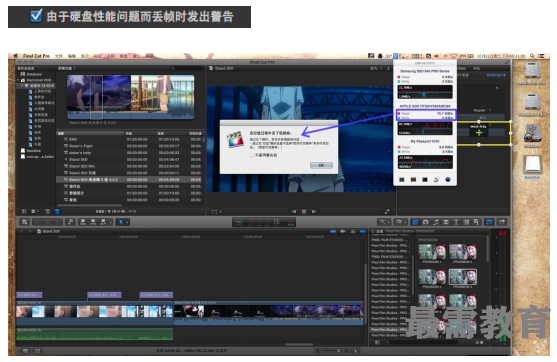Open the browser gear action menu
The width and height of the screenshot is (557, 362).
[34, 211]
